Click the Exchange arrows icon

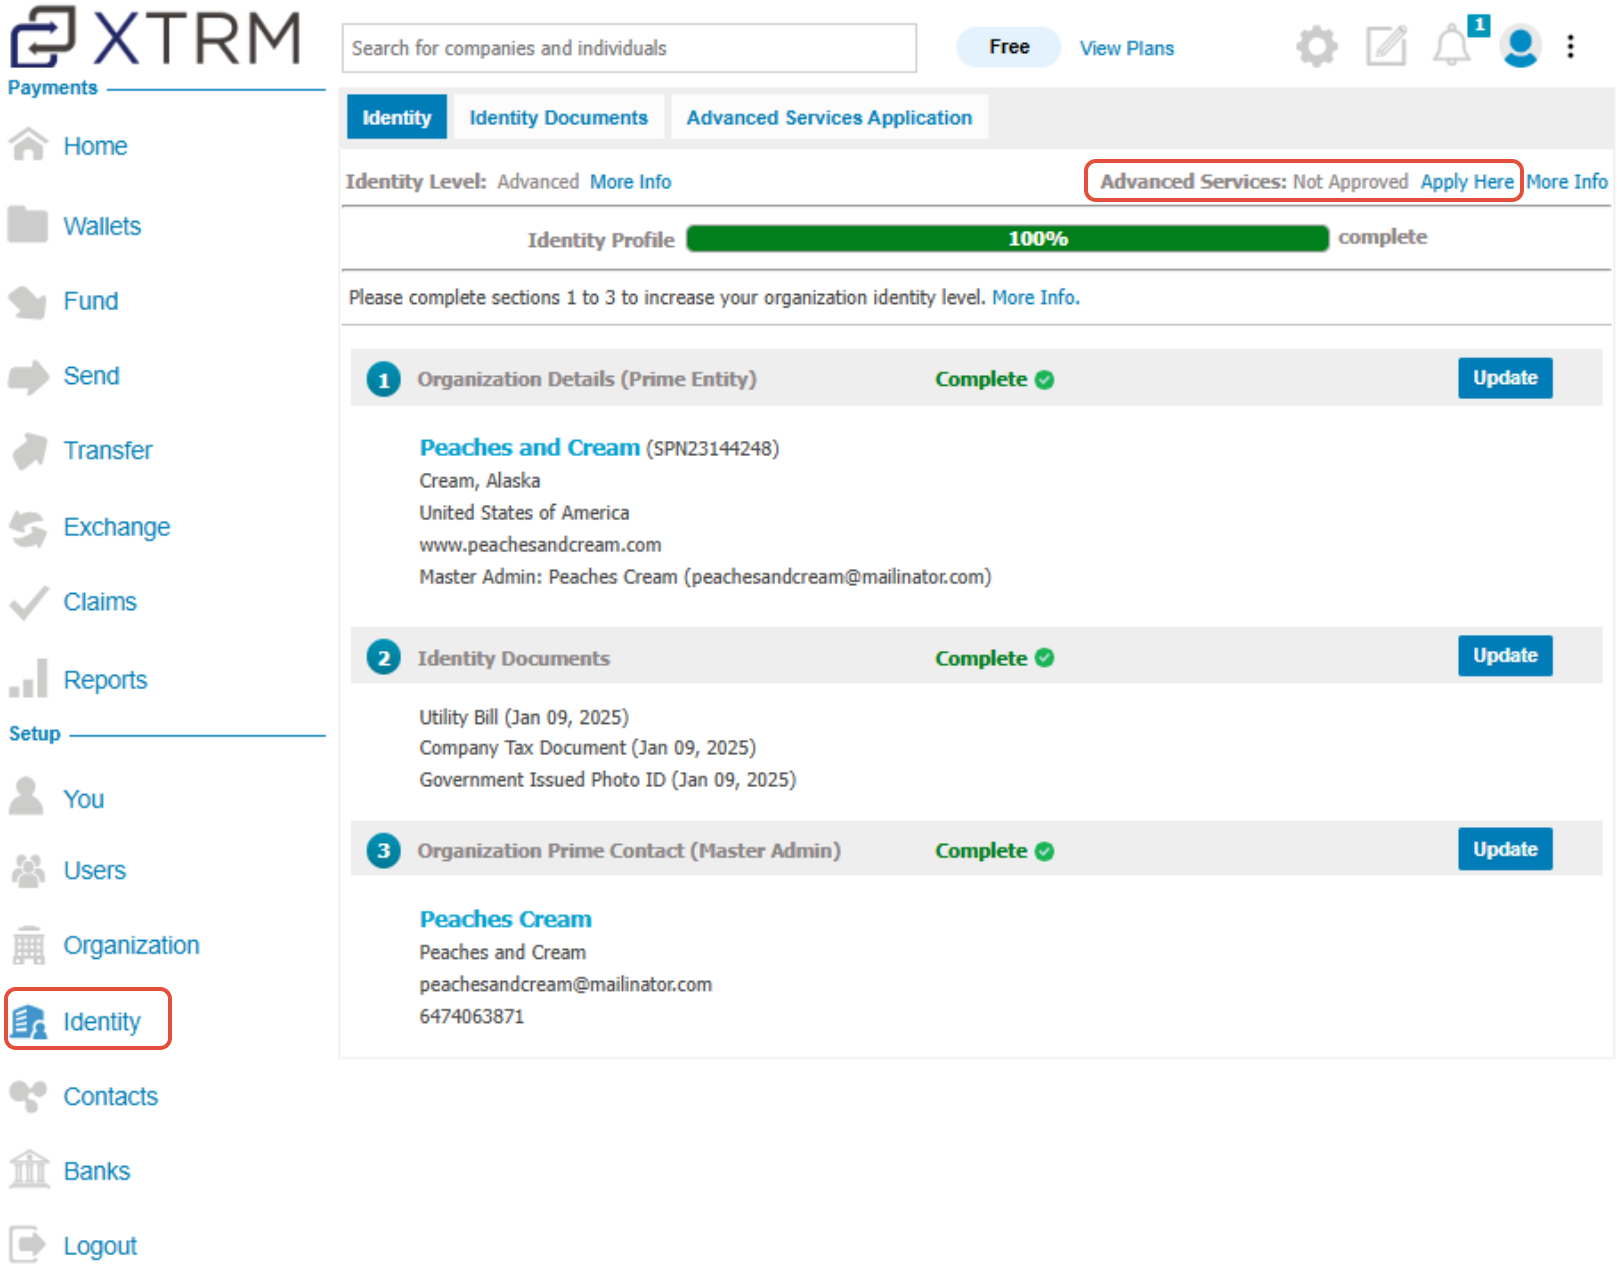tap(28, 527)
